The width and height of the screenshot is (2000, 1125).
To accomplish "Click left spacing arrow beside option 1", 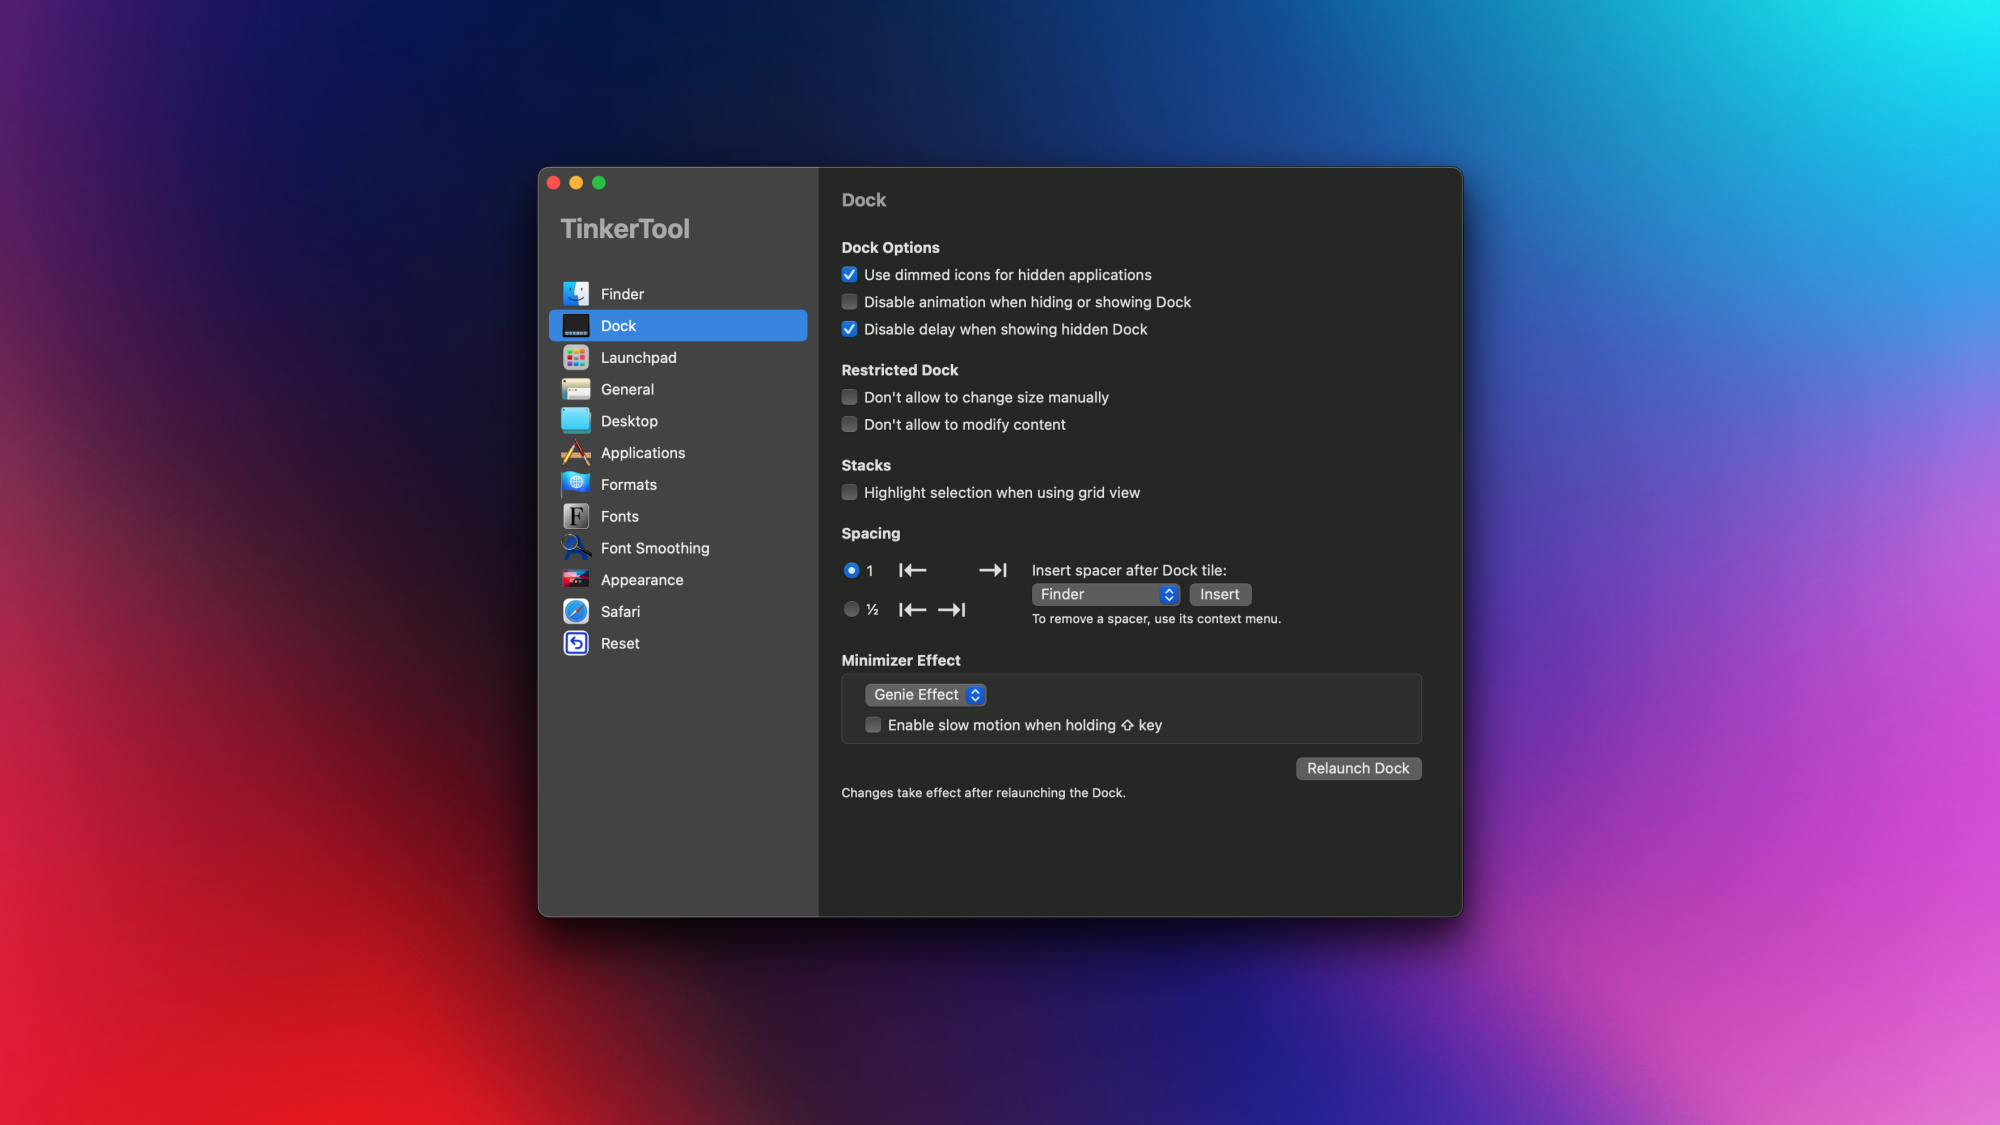I will pos(912,570).
